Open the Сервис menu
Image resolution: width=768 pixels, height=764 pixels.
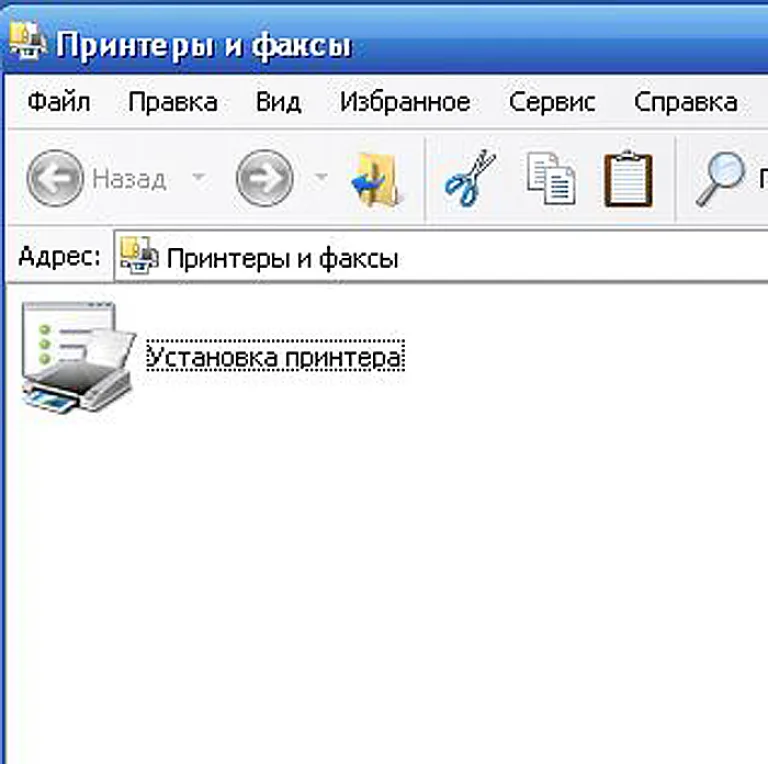click(552, 102)
